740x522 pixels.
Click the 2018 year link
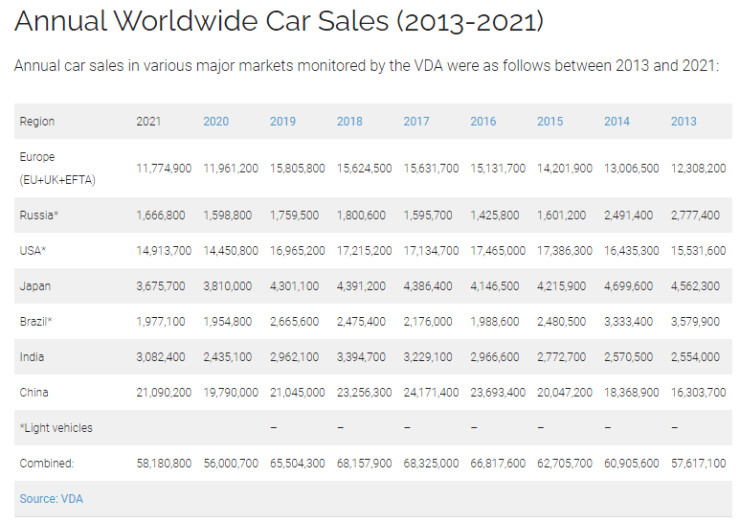[350, 121]
